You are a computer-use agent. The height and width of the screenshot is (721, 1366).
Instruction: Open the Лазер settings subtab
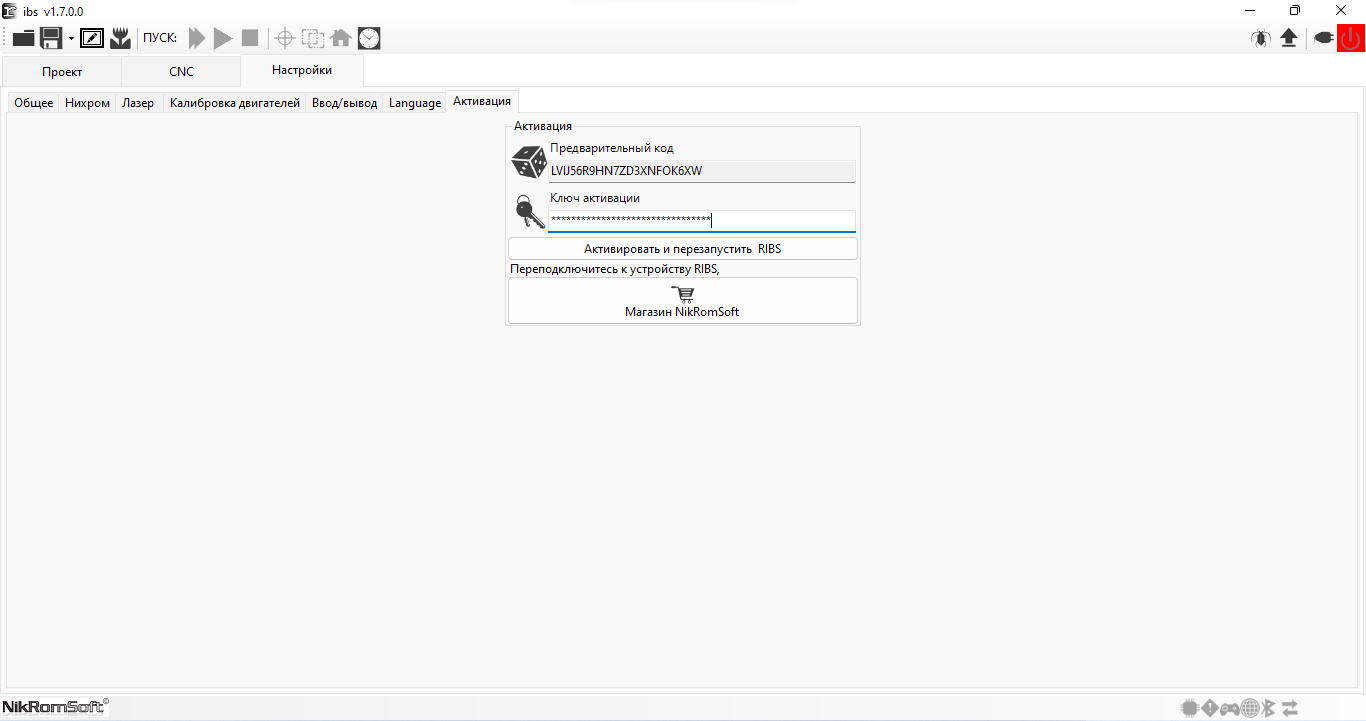[x=138, y=103]
